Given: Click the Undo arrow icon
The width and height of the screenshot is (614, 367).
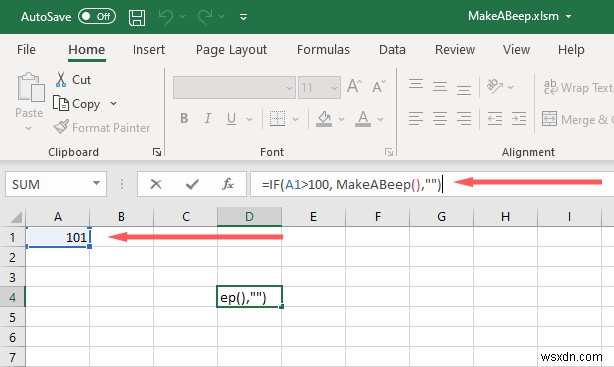Looking at the screenshot, I should tap(166, 17).
